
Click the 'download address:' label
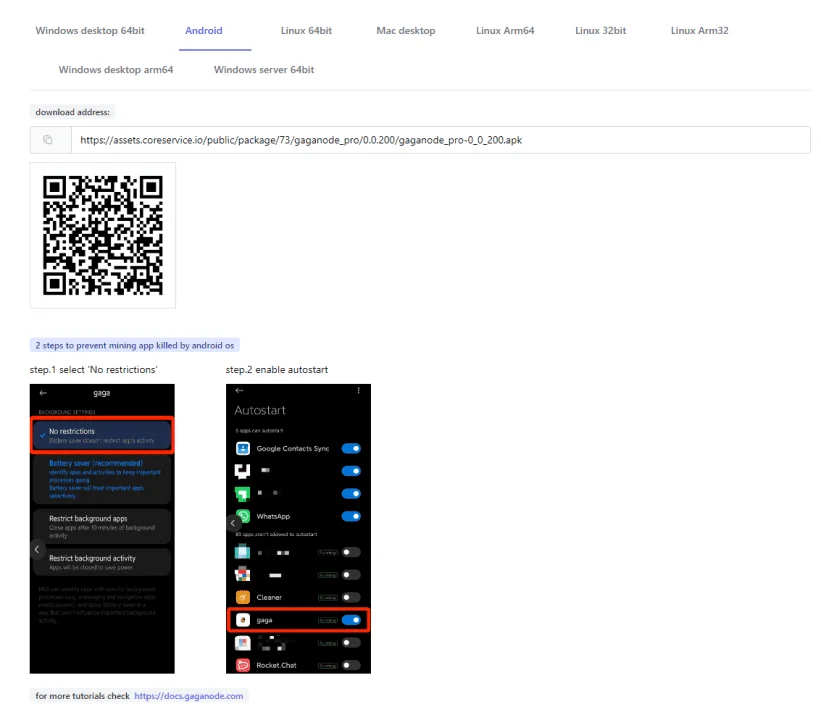point(72,112)
